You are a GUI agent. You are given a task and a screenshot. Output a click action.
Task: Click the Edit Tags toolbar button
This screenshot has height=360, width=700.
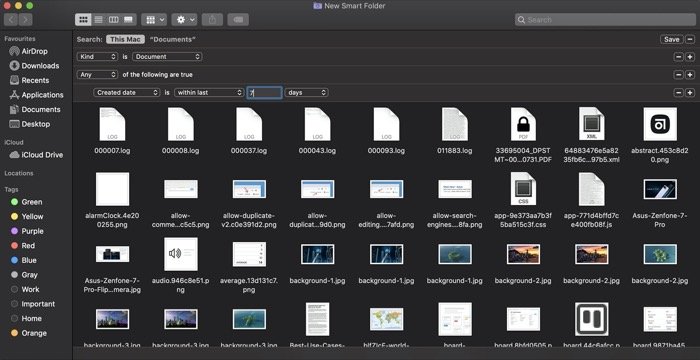click(x=238, y=20)
